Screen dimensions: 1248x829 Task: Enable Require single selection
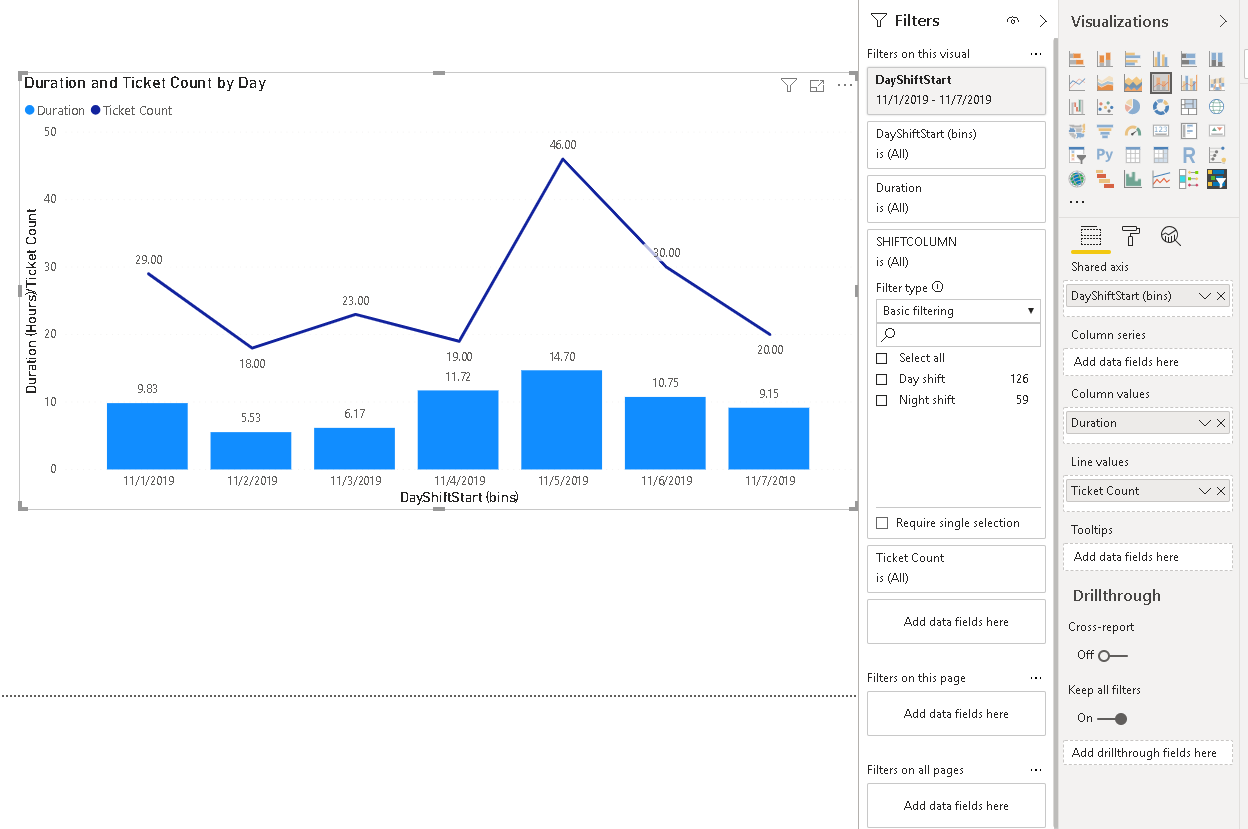click(x=881, y=523)
